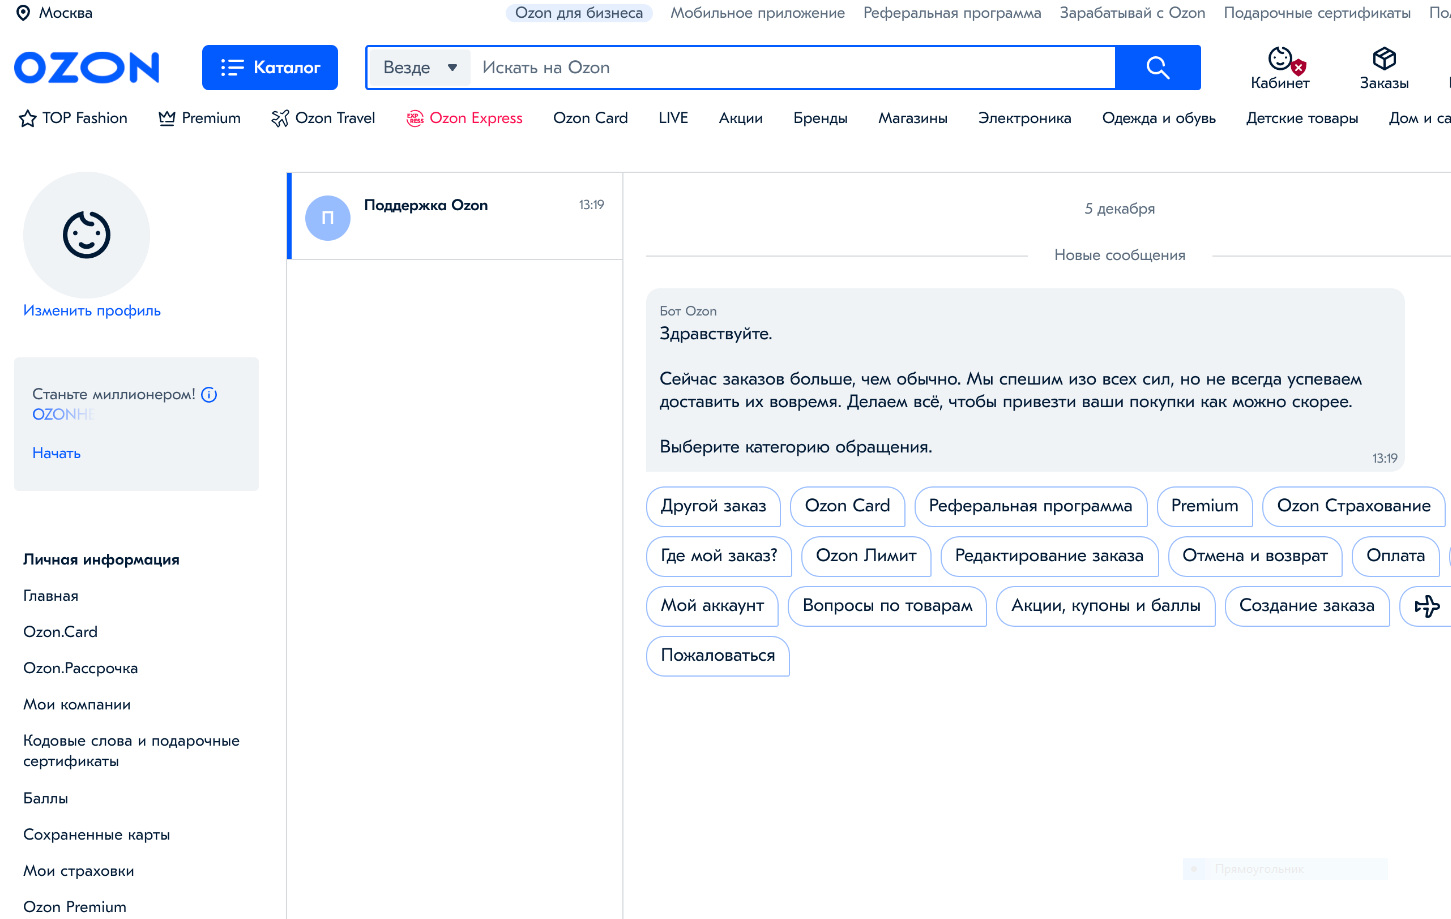Viewport: 1451px width, 919px height.
Task: Choose Отмена и возврат category
Action: (x=1255, y=556)
